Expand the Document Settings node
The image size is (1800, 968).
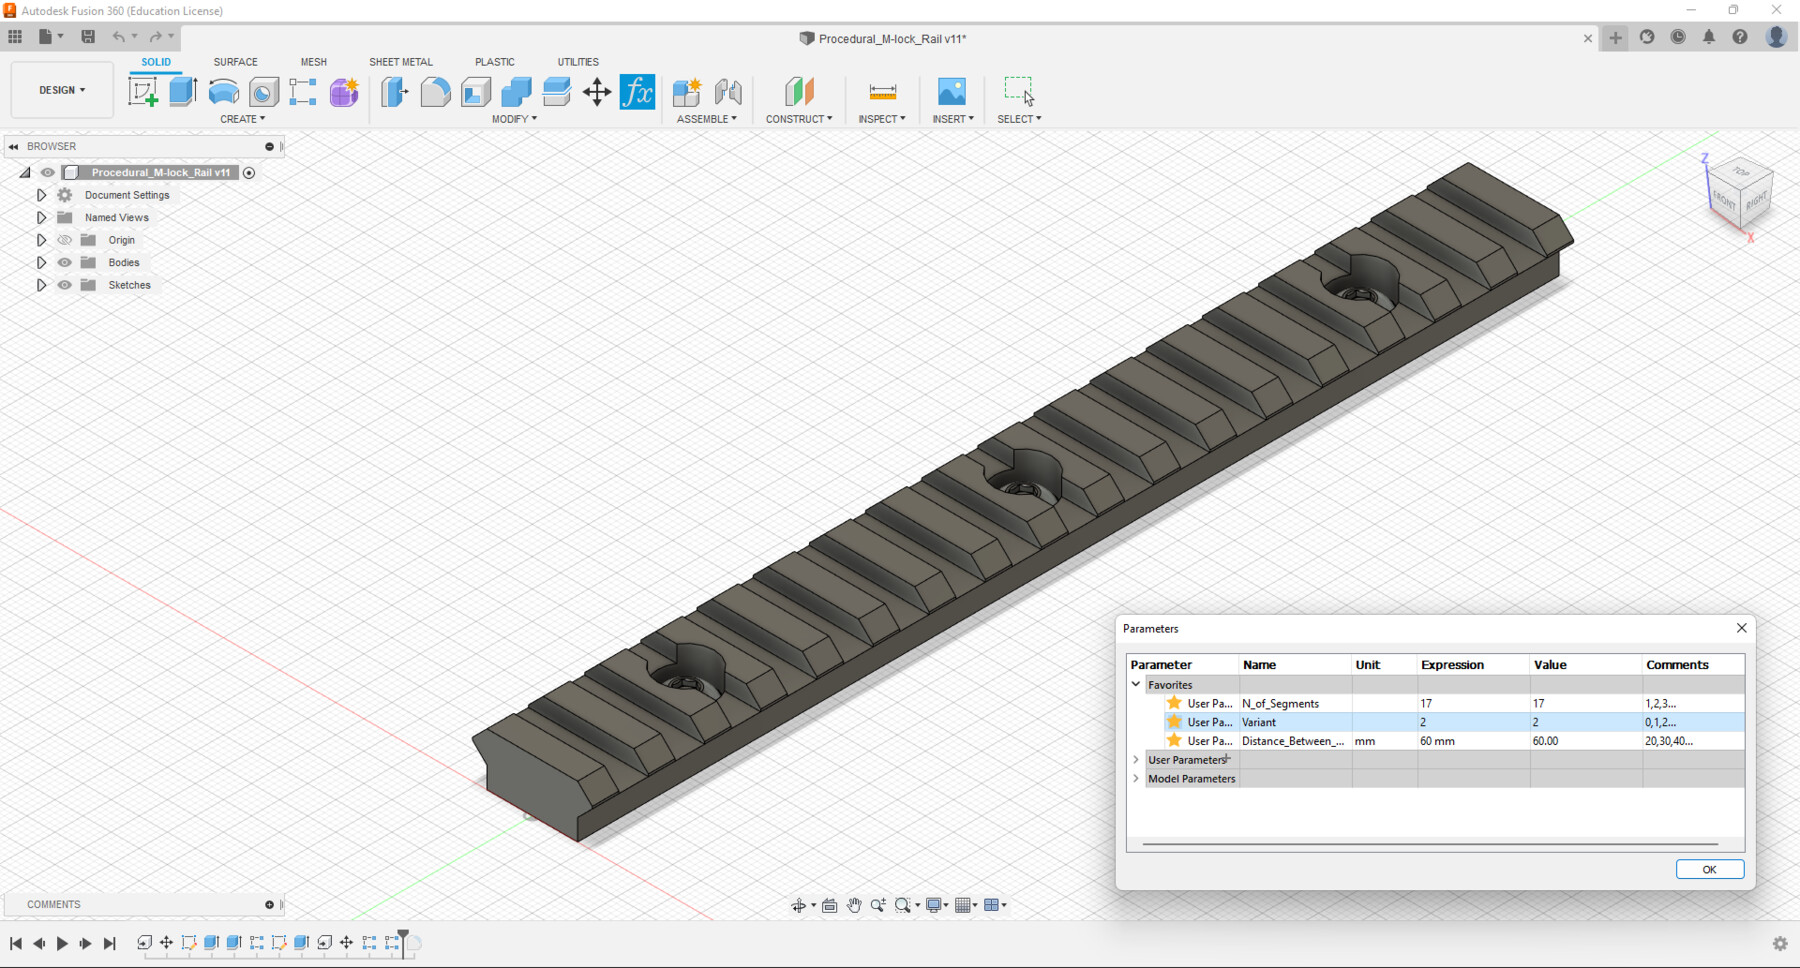coord(41,195)
